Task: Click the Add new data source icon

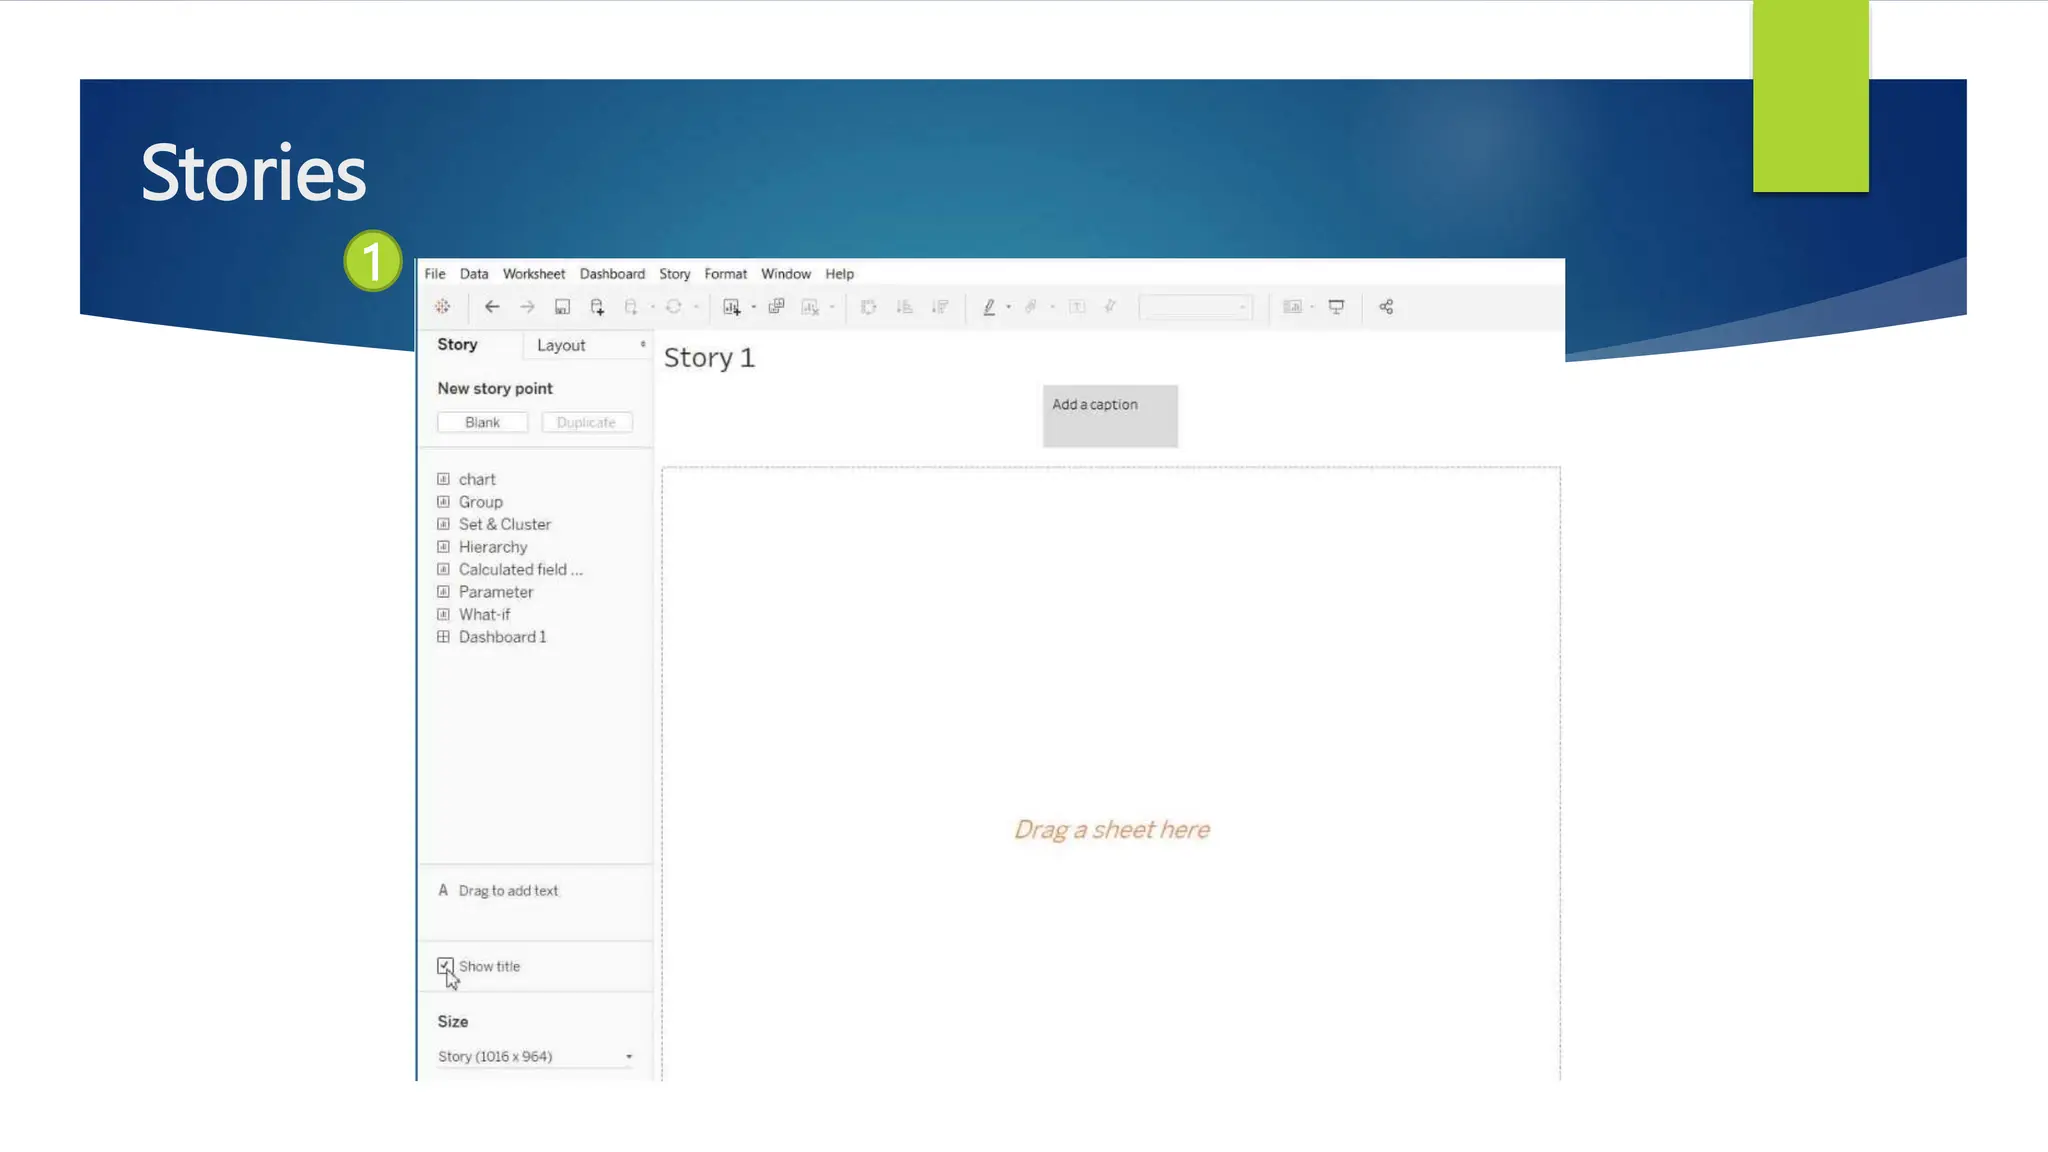Action: click(x=597, y=307)
